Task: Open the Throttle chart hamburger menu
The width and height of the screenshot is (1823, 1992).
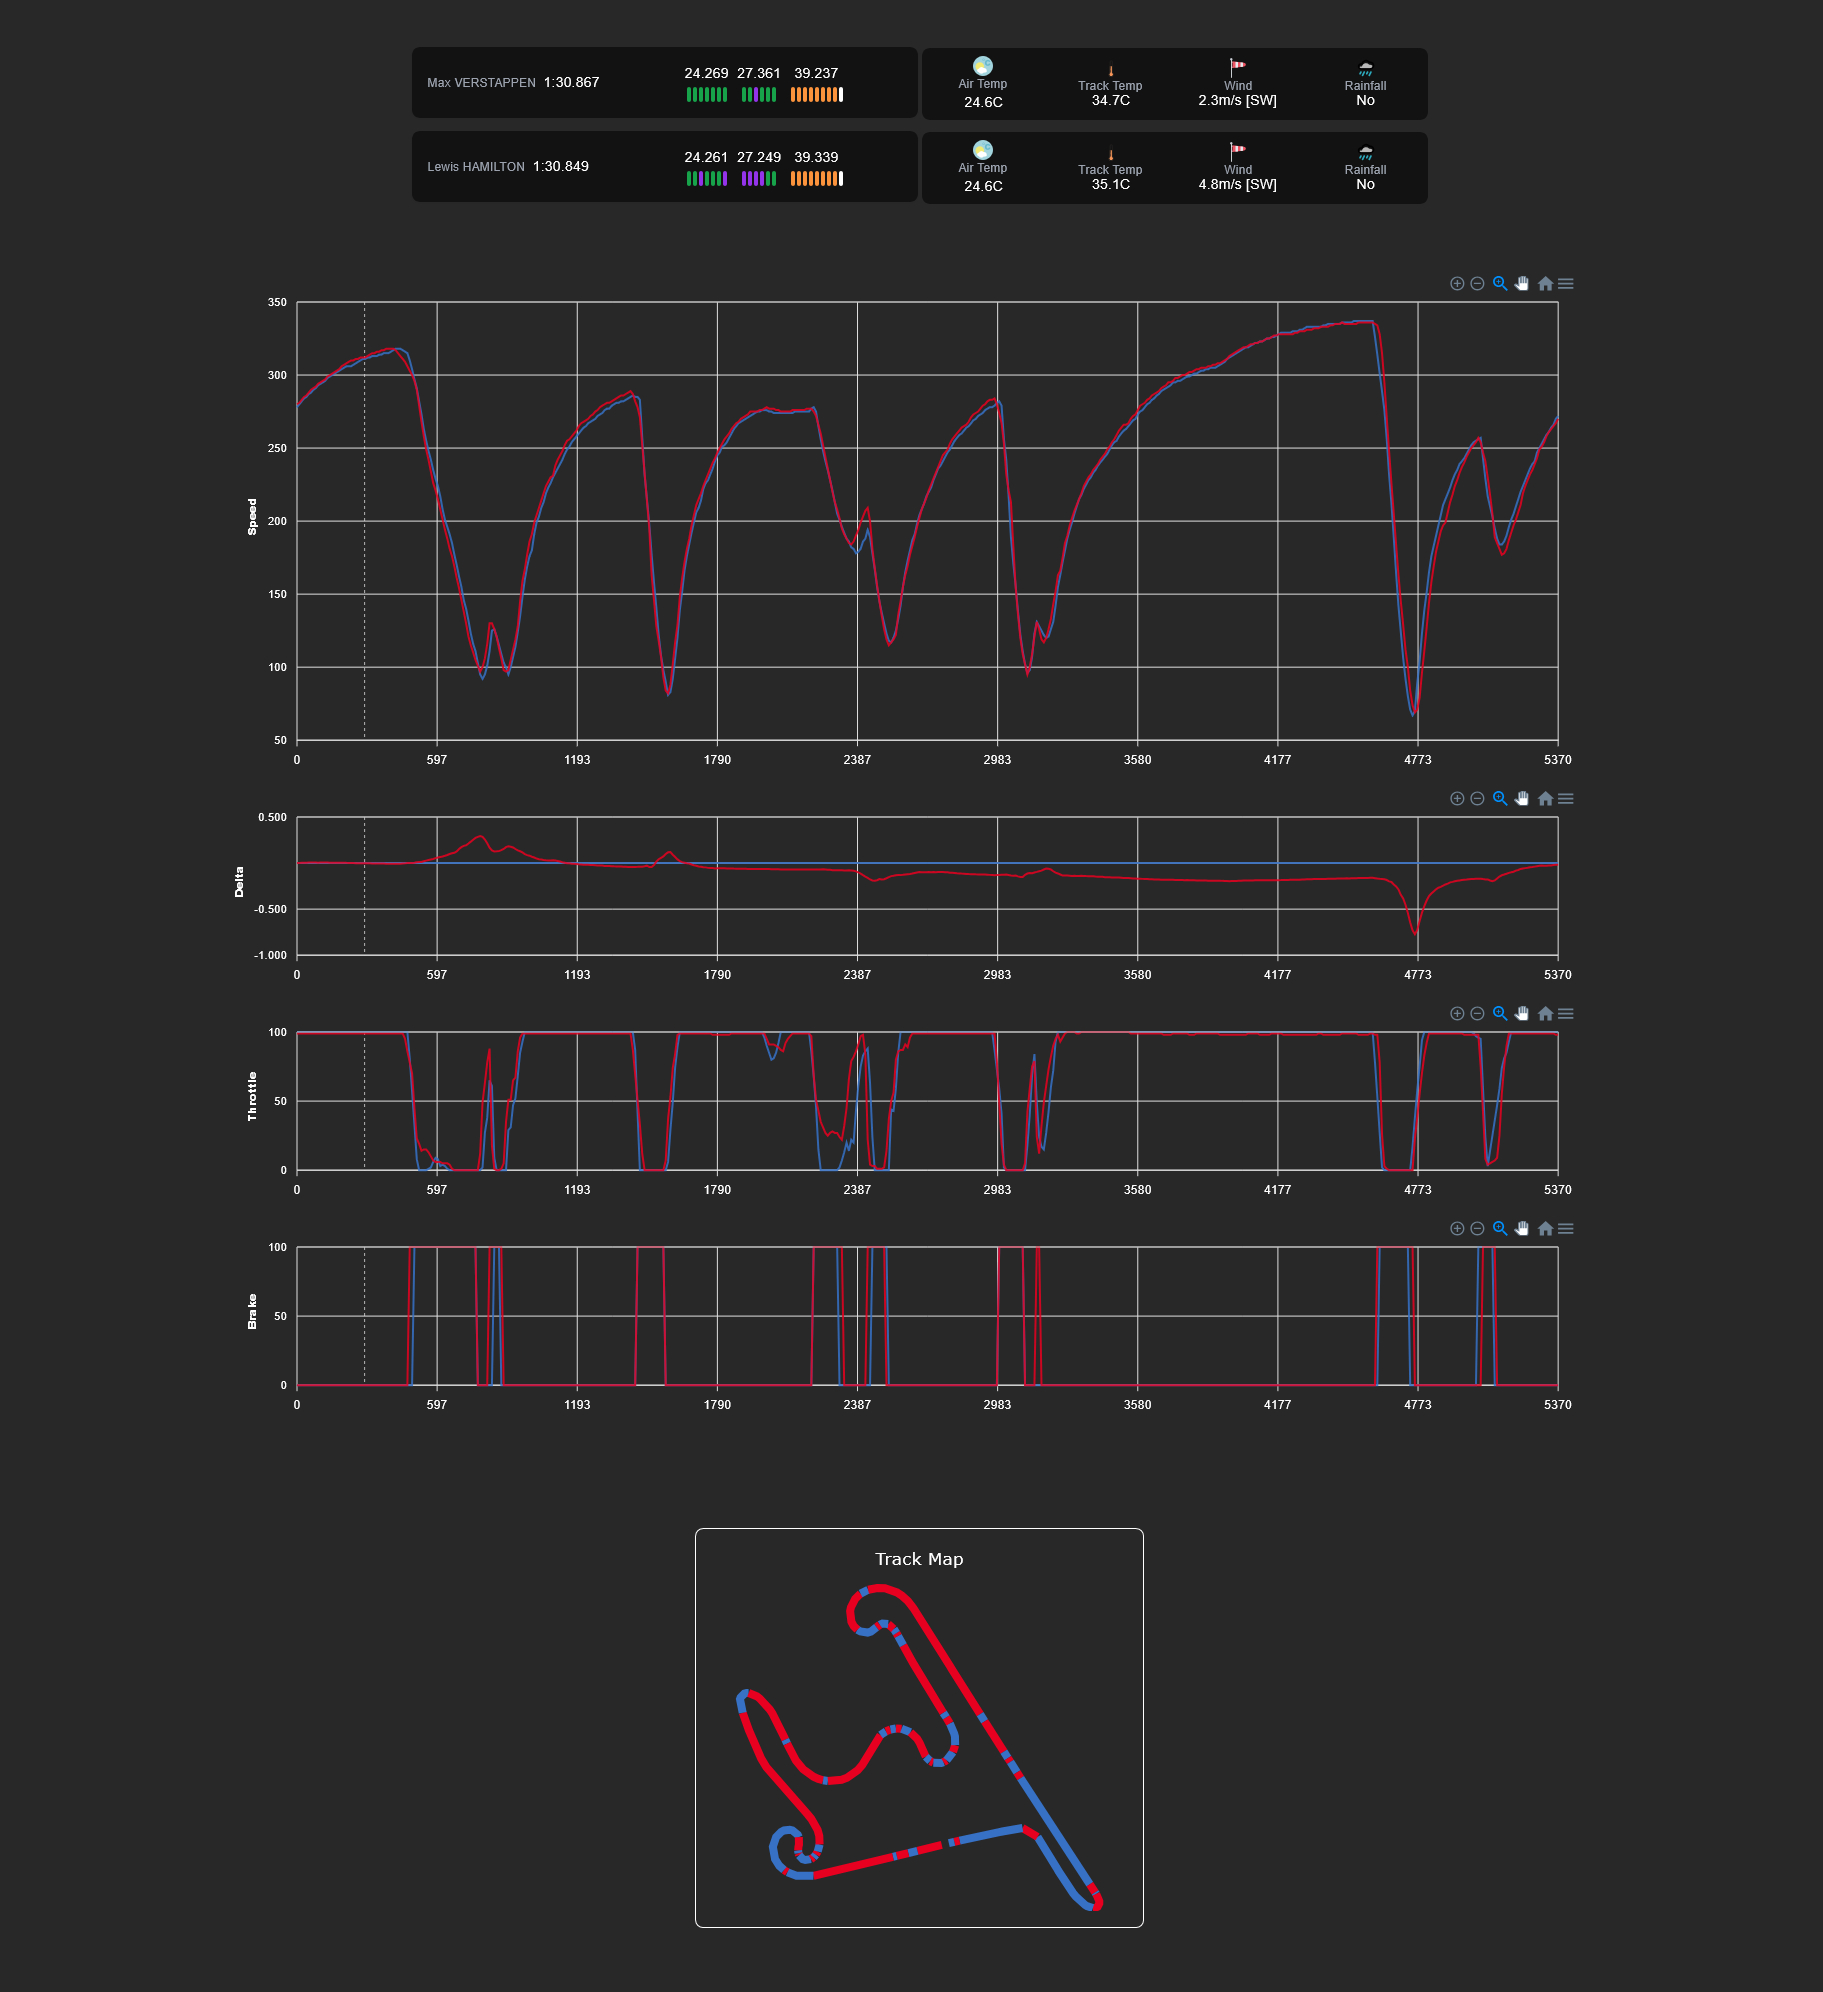Action: pyautogui.click(x=1566, y=1014)
